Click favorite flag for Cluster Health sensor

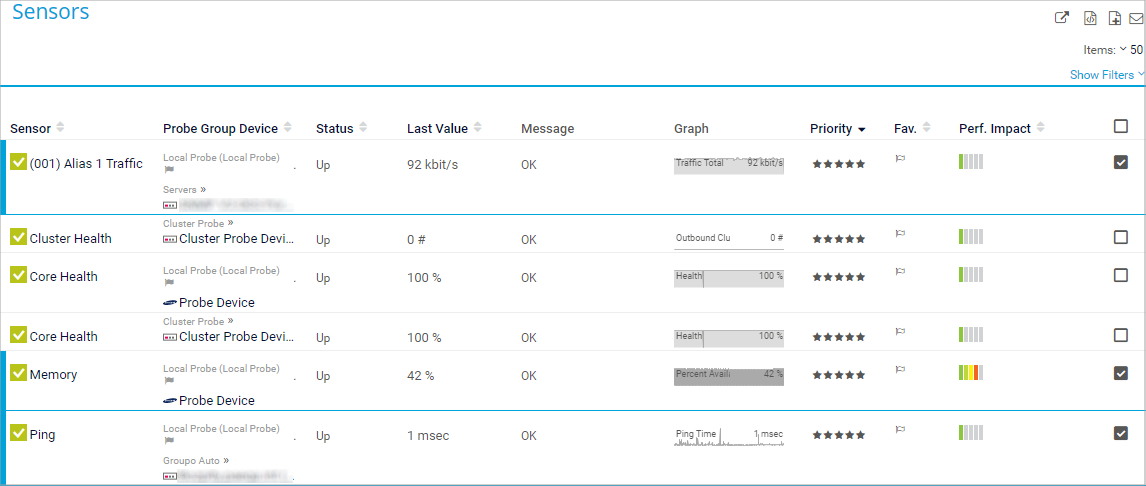click(899, 235)
